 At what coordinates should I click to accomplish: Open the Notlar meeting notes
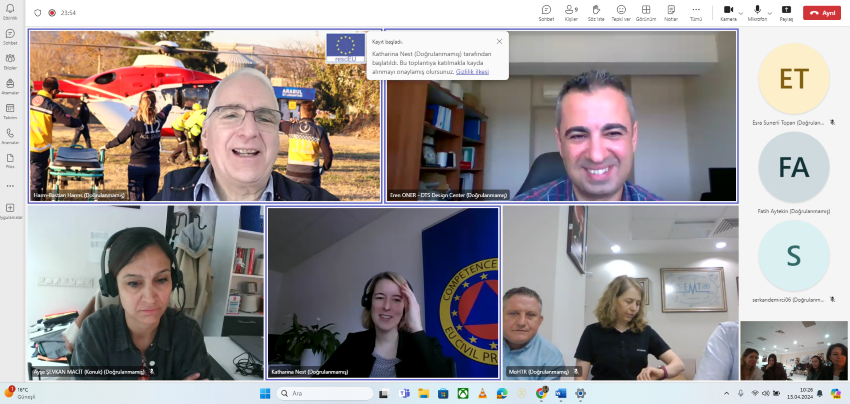click(670, 12)
